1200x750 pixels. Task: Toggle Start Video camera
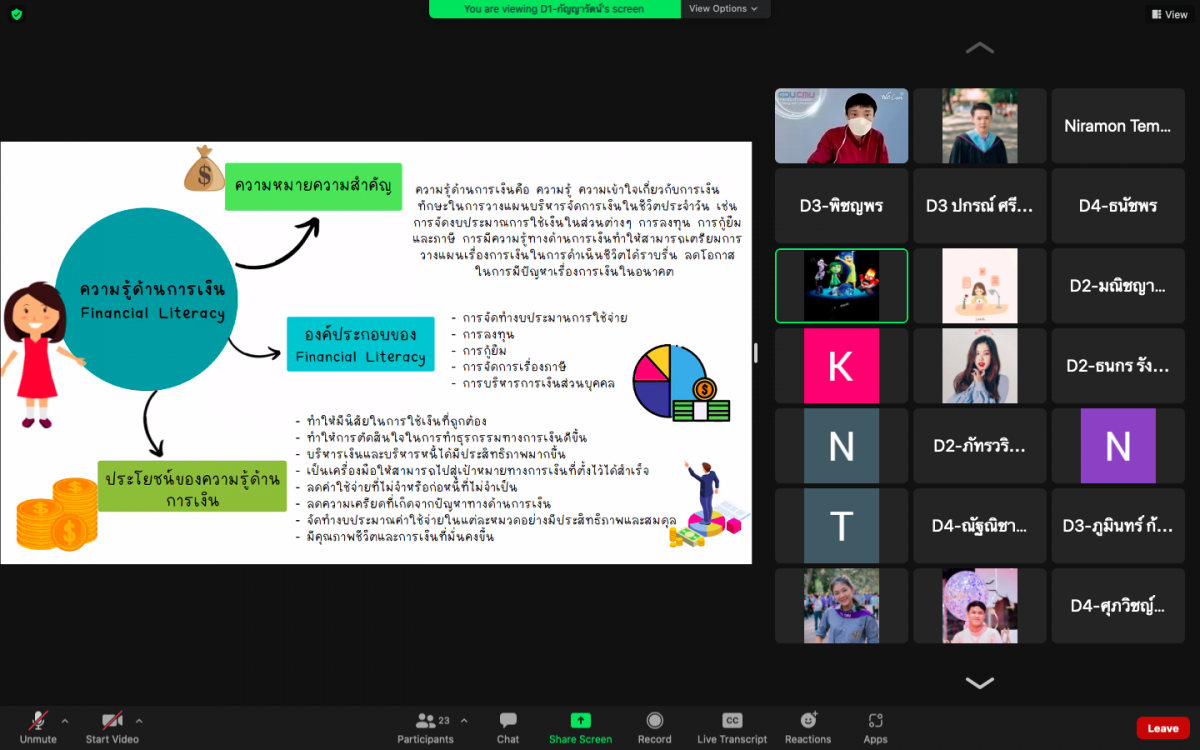coord(111,727)
